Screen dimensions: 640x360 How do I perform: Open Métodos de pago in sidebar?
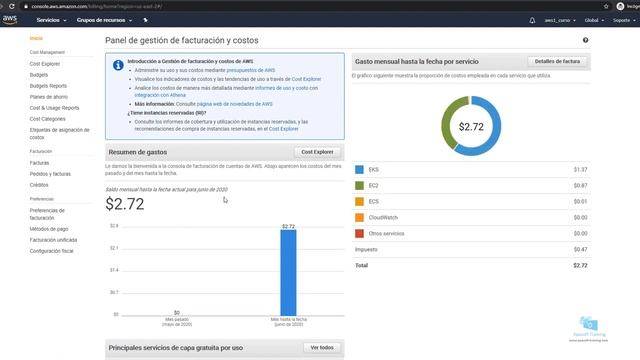coord(49,229)
